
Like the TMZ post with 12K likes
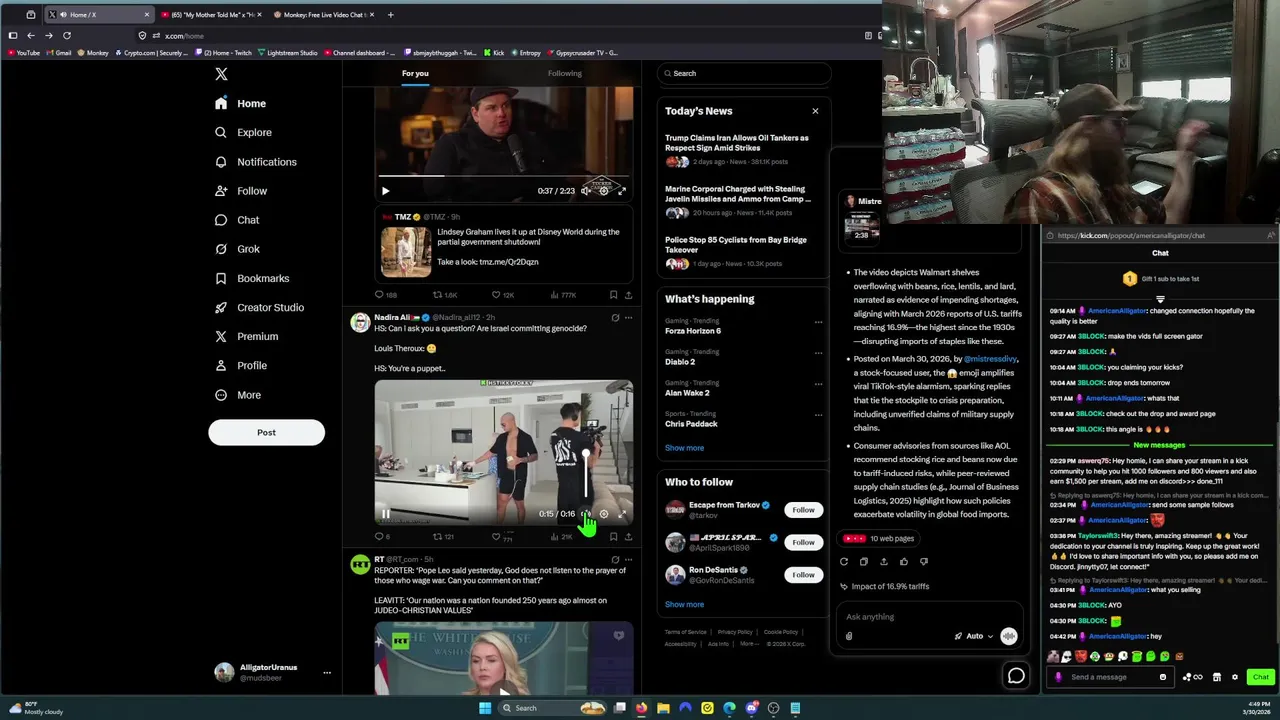pos(496,295)
